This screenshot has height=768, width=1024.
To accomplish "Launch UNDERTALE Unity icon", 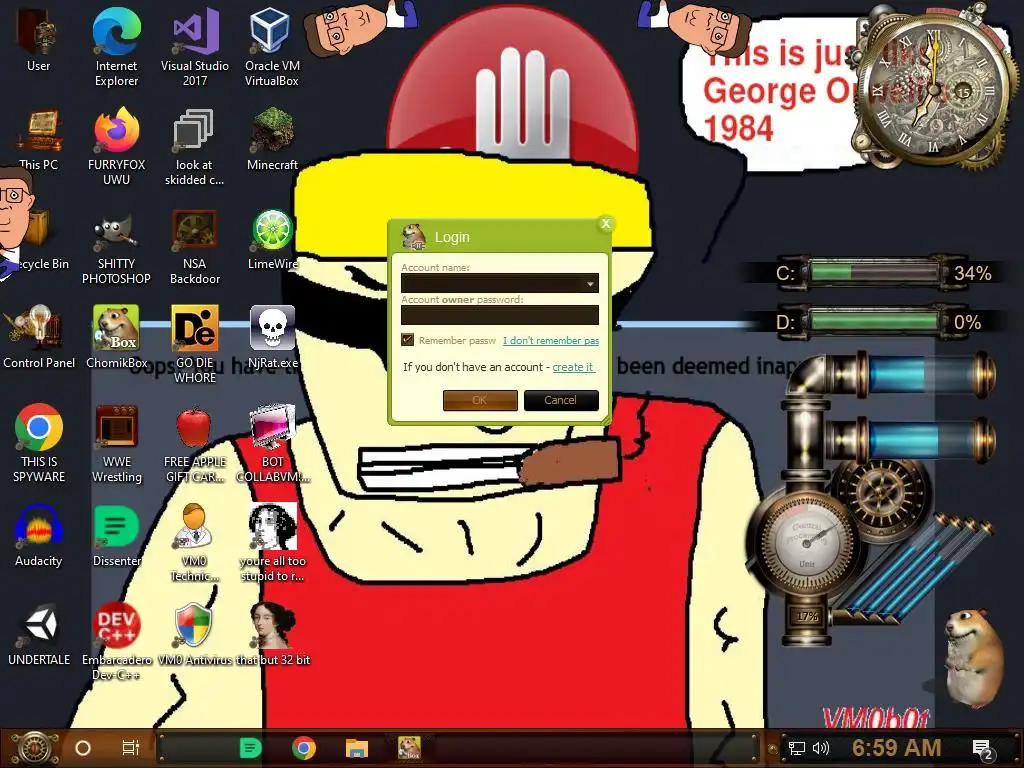I will (39, 635).
